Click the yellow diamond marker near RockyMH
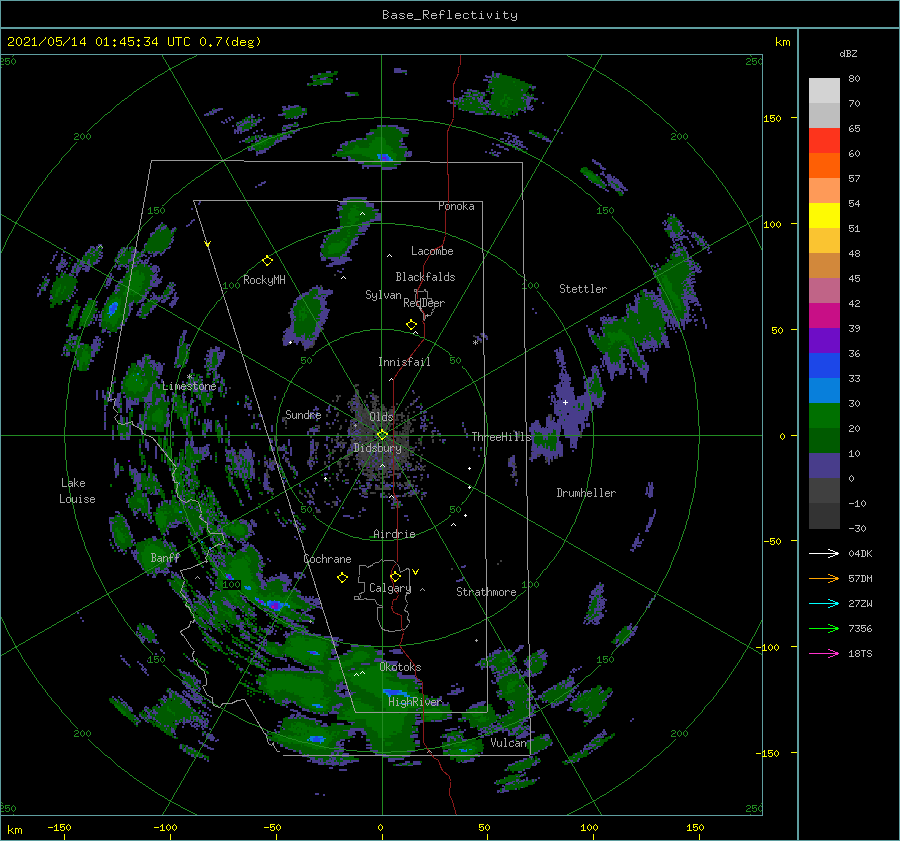This screenshot has height=841, width=900. point(267,261)
